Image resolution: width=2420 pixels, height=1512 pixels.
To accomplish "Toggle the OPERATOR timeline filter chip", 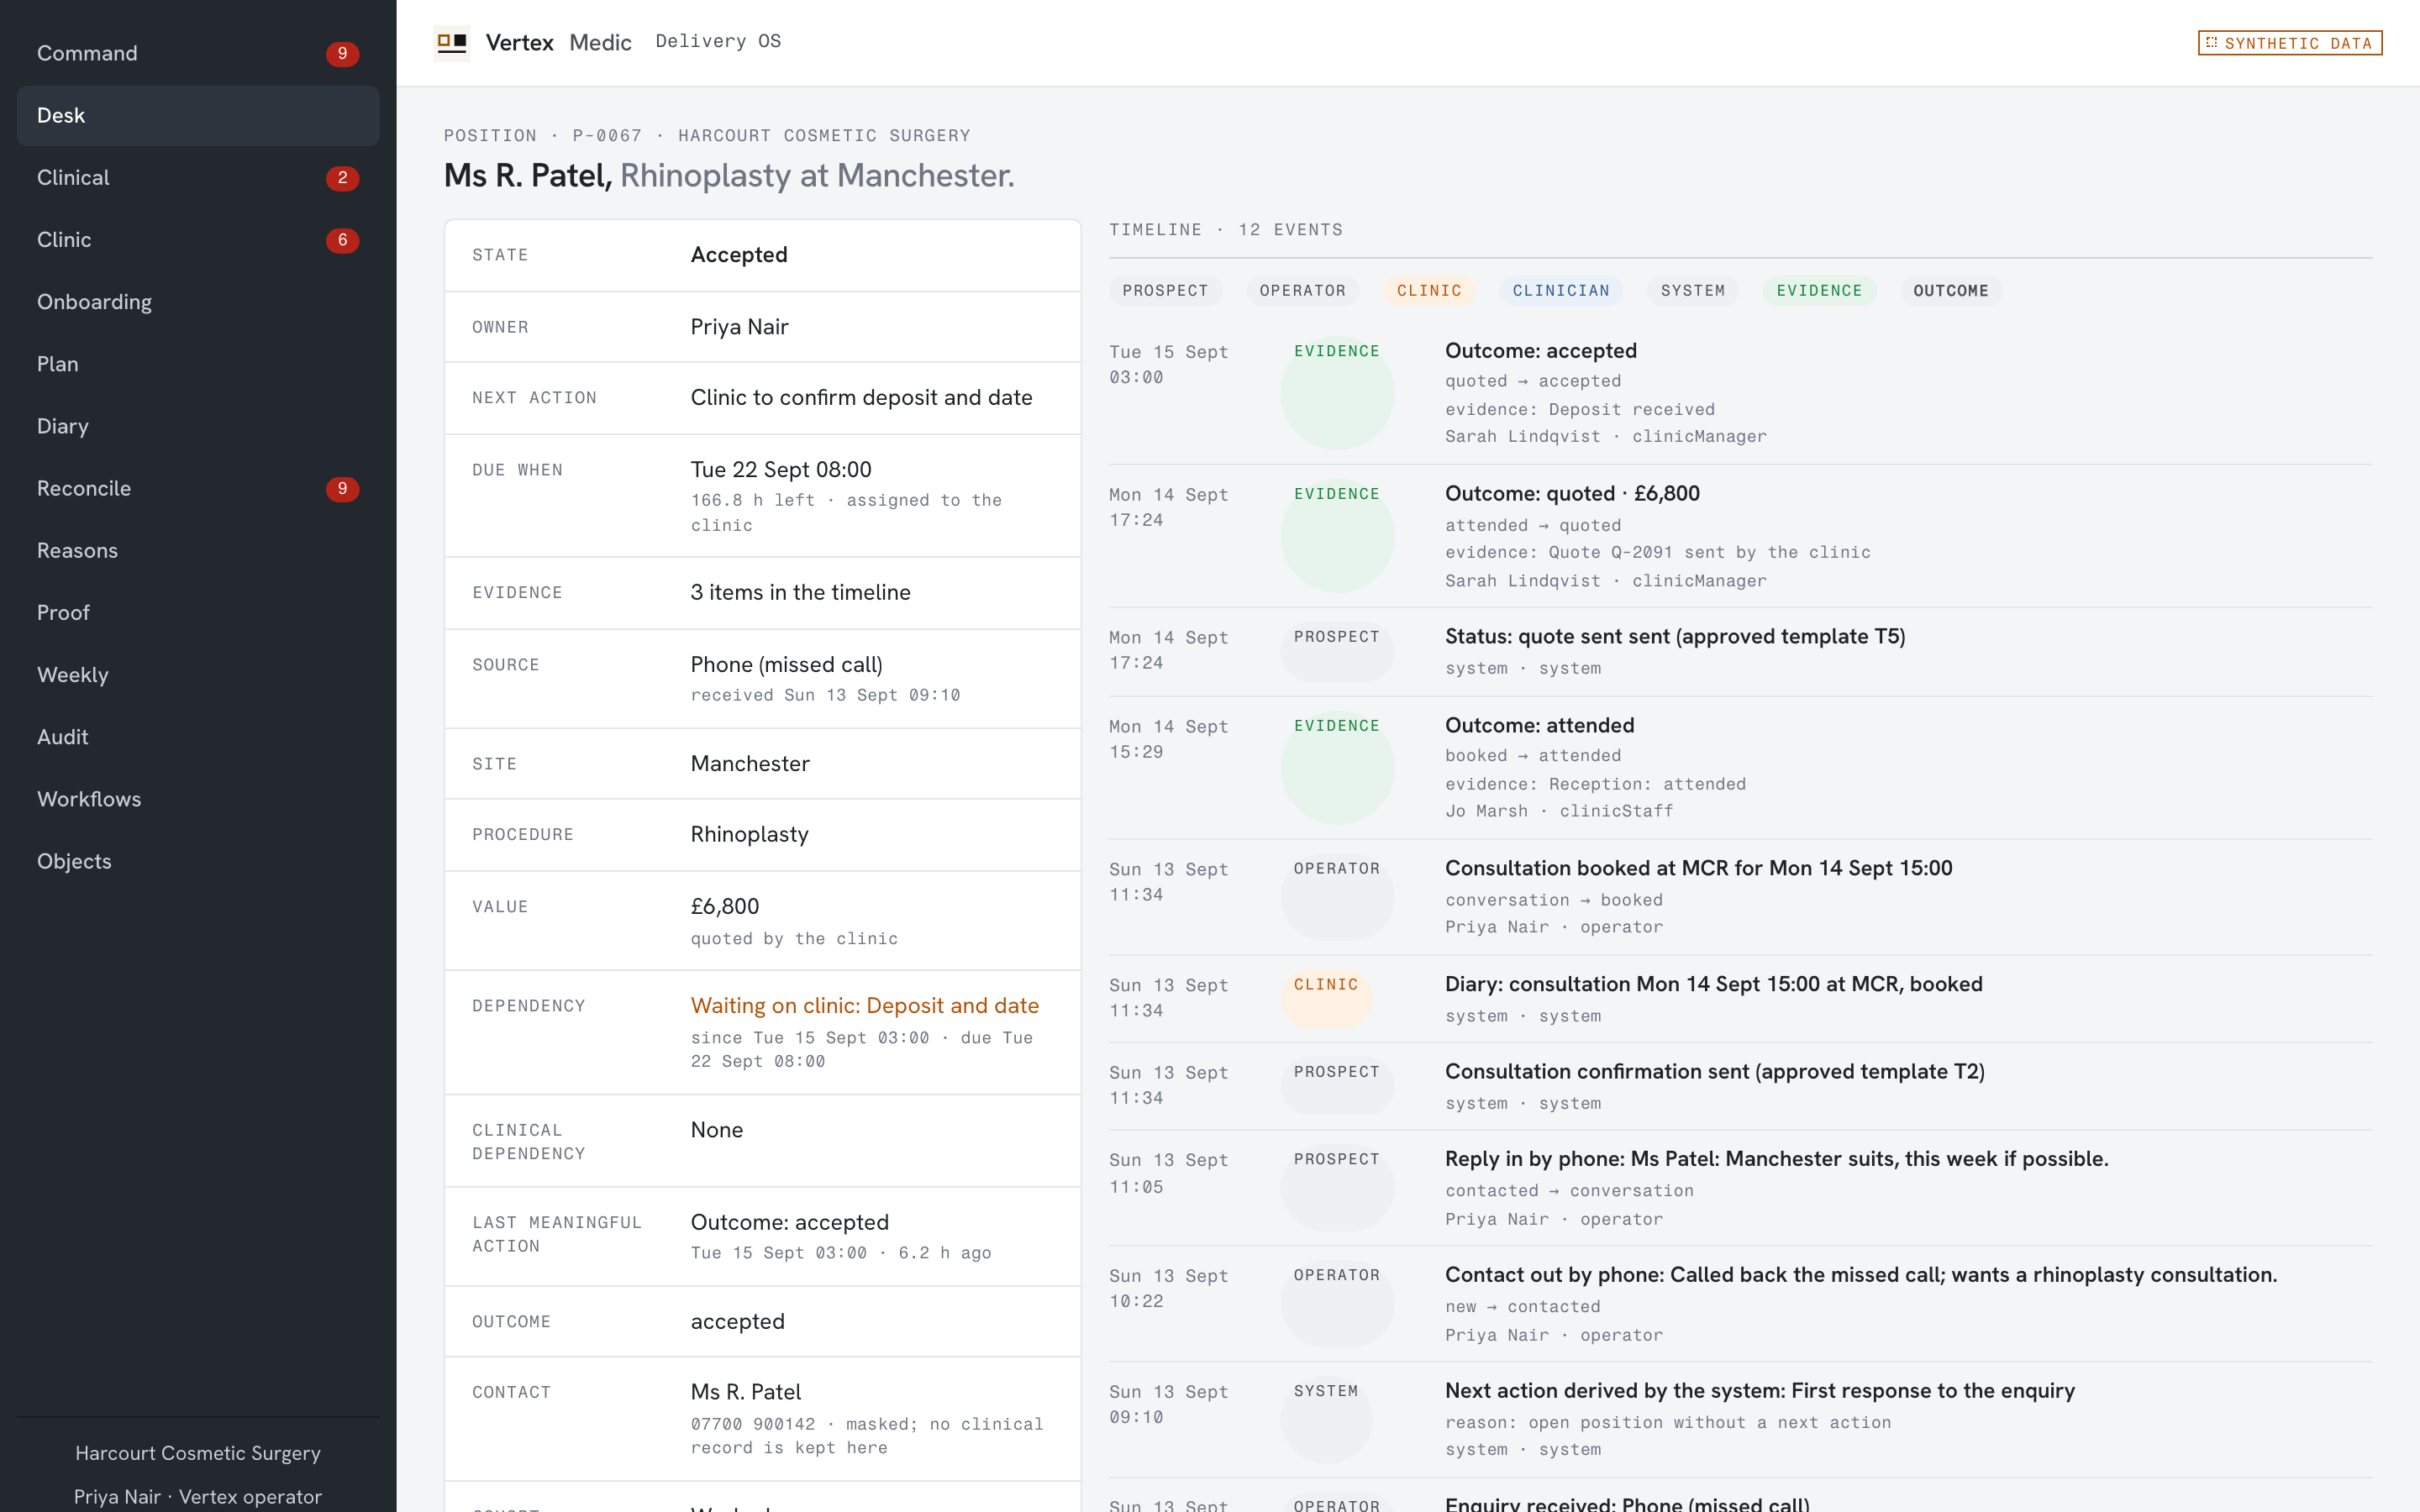I will coord(1302,291).
